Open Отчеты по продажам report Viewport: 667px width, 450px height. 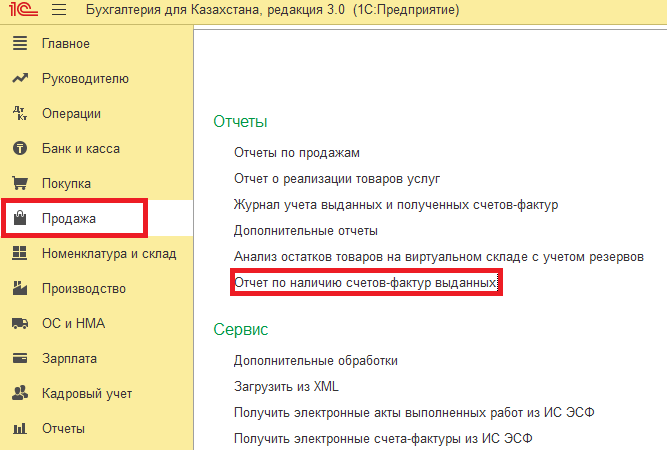pyautogui.click(x=296, y=153)
